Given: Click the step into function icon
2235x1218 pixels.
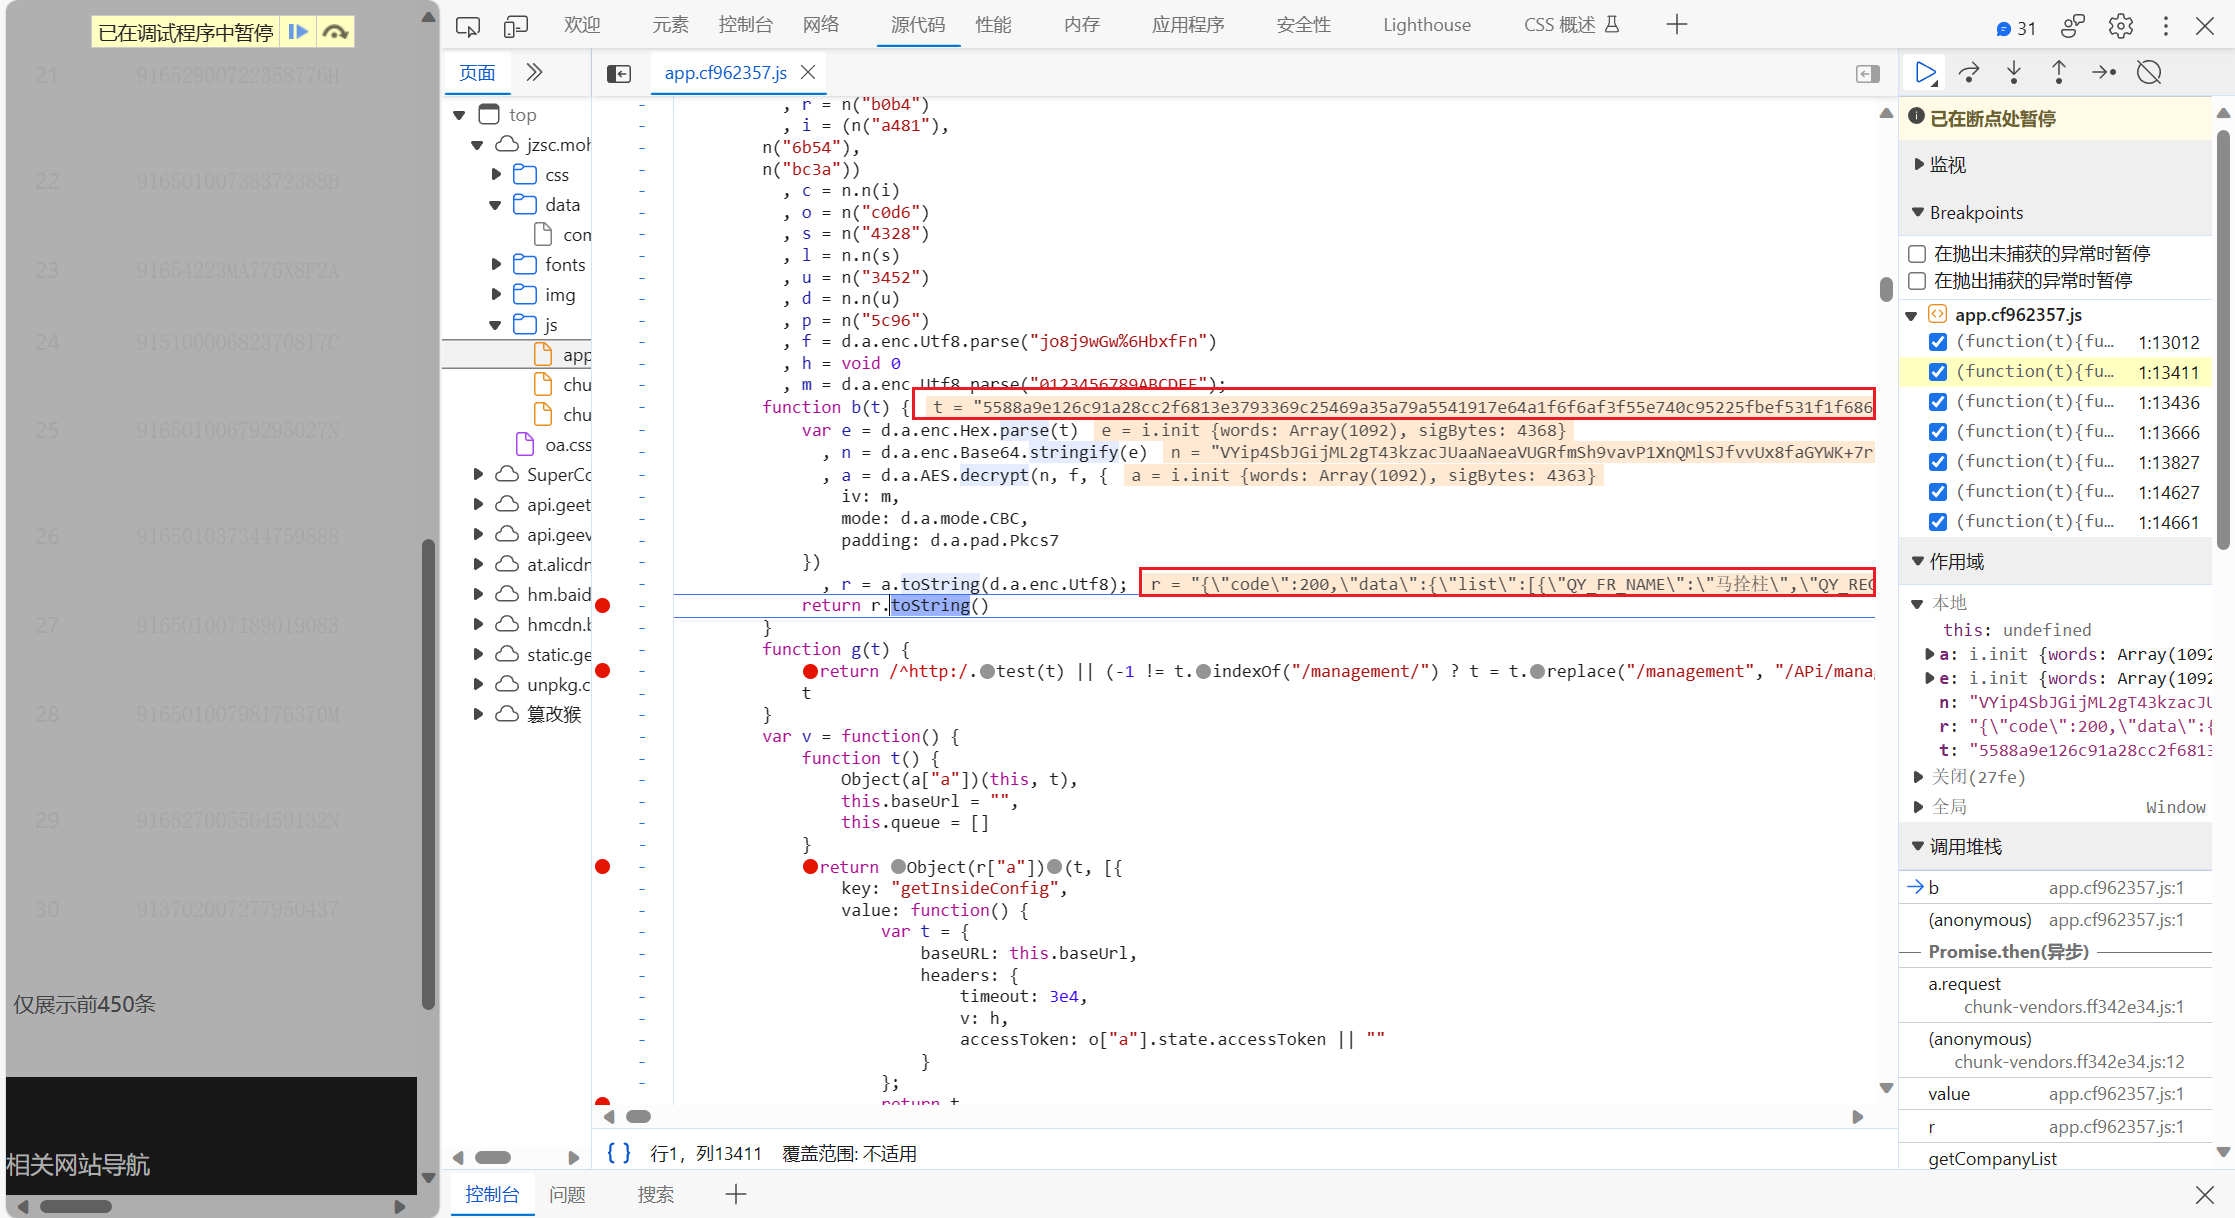Looking at the screenshot, I should pos(2014,72).
